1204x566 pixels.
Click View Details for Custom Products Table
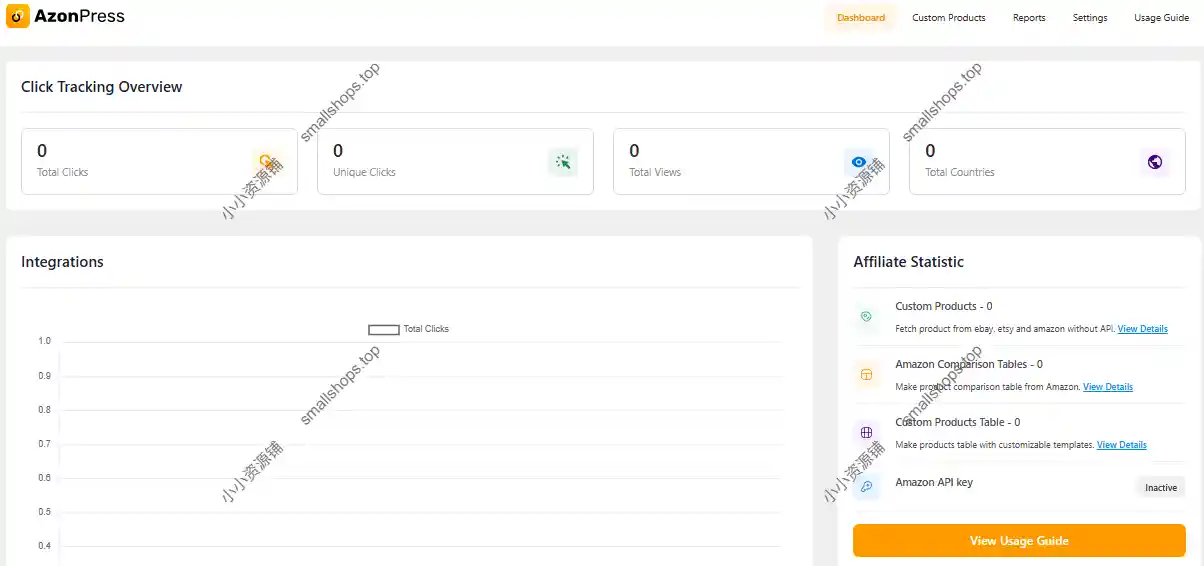tap(1122, 445)
